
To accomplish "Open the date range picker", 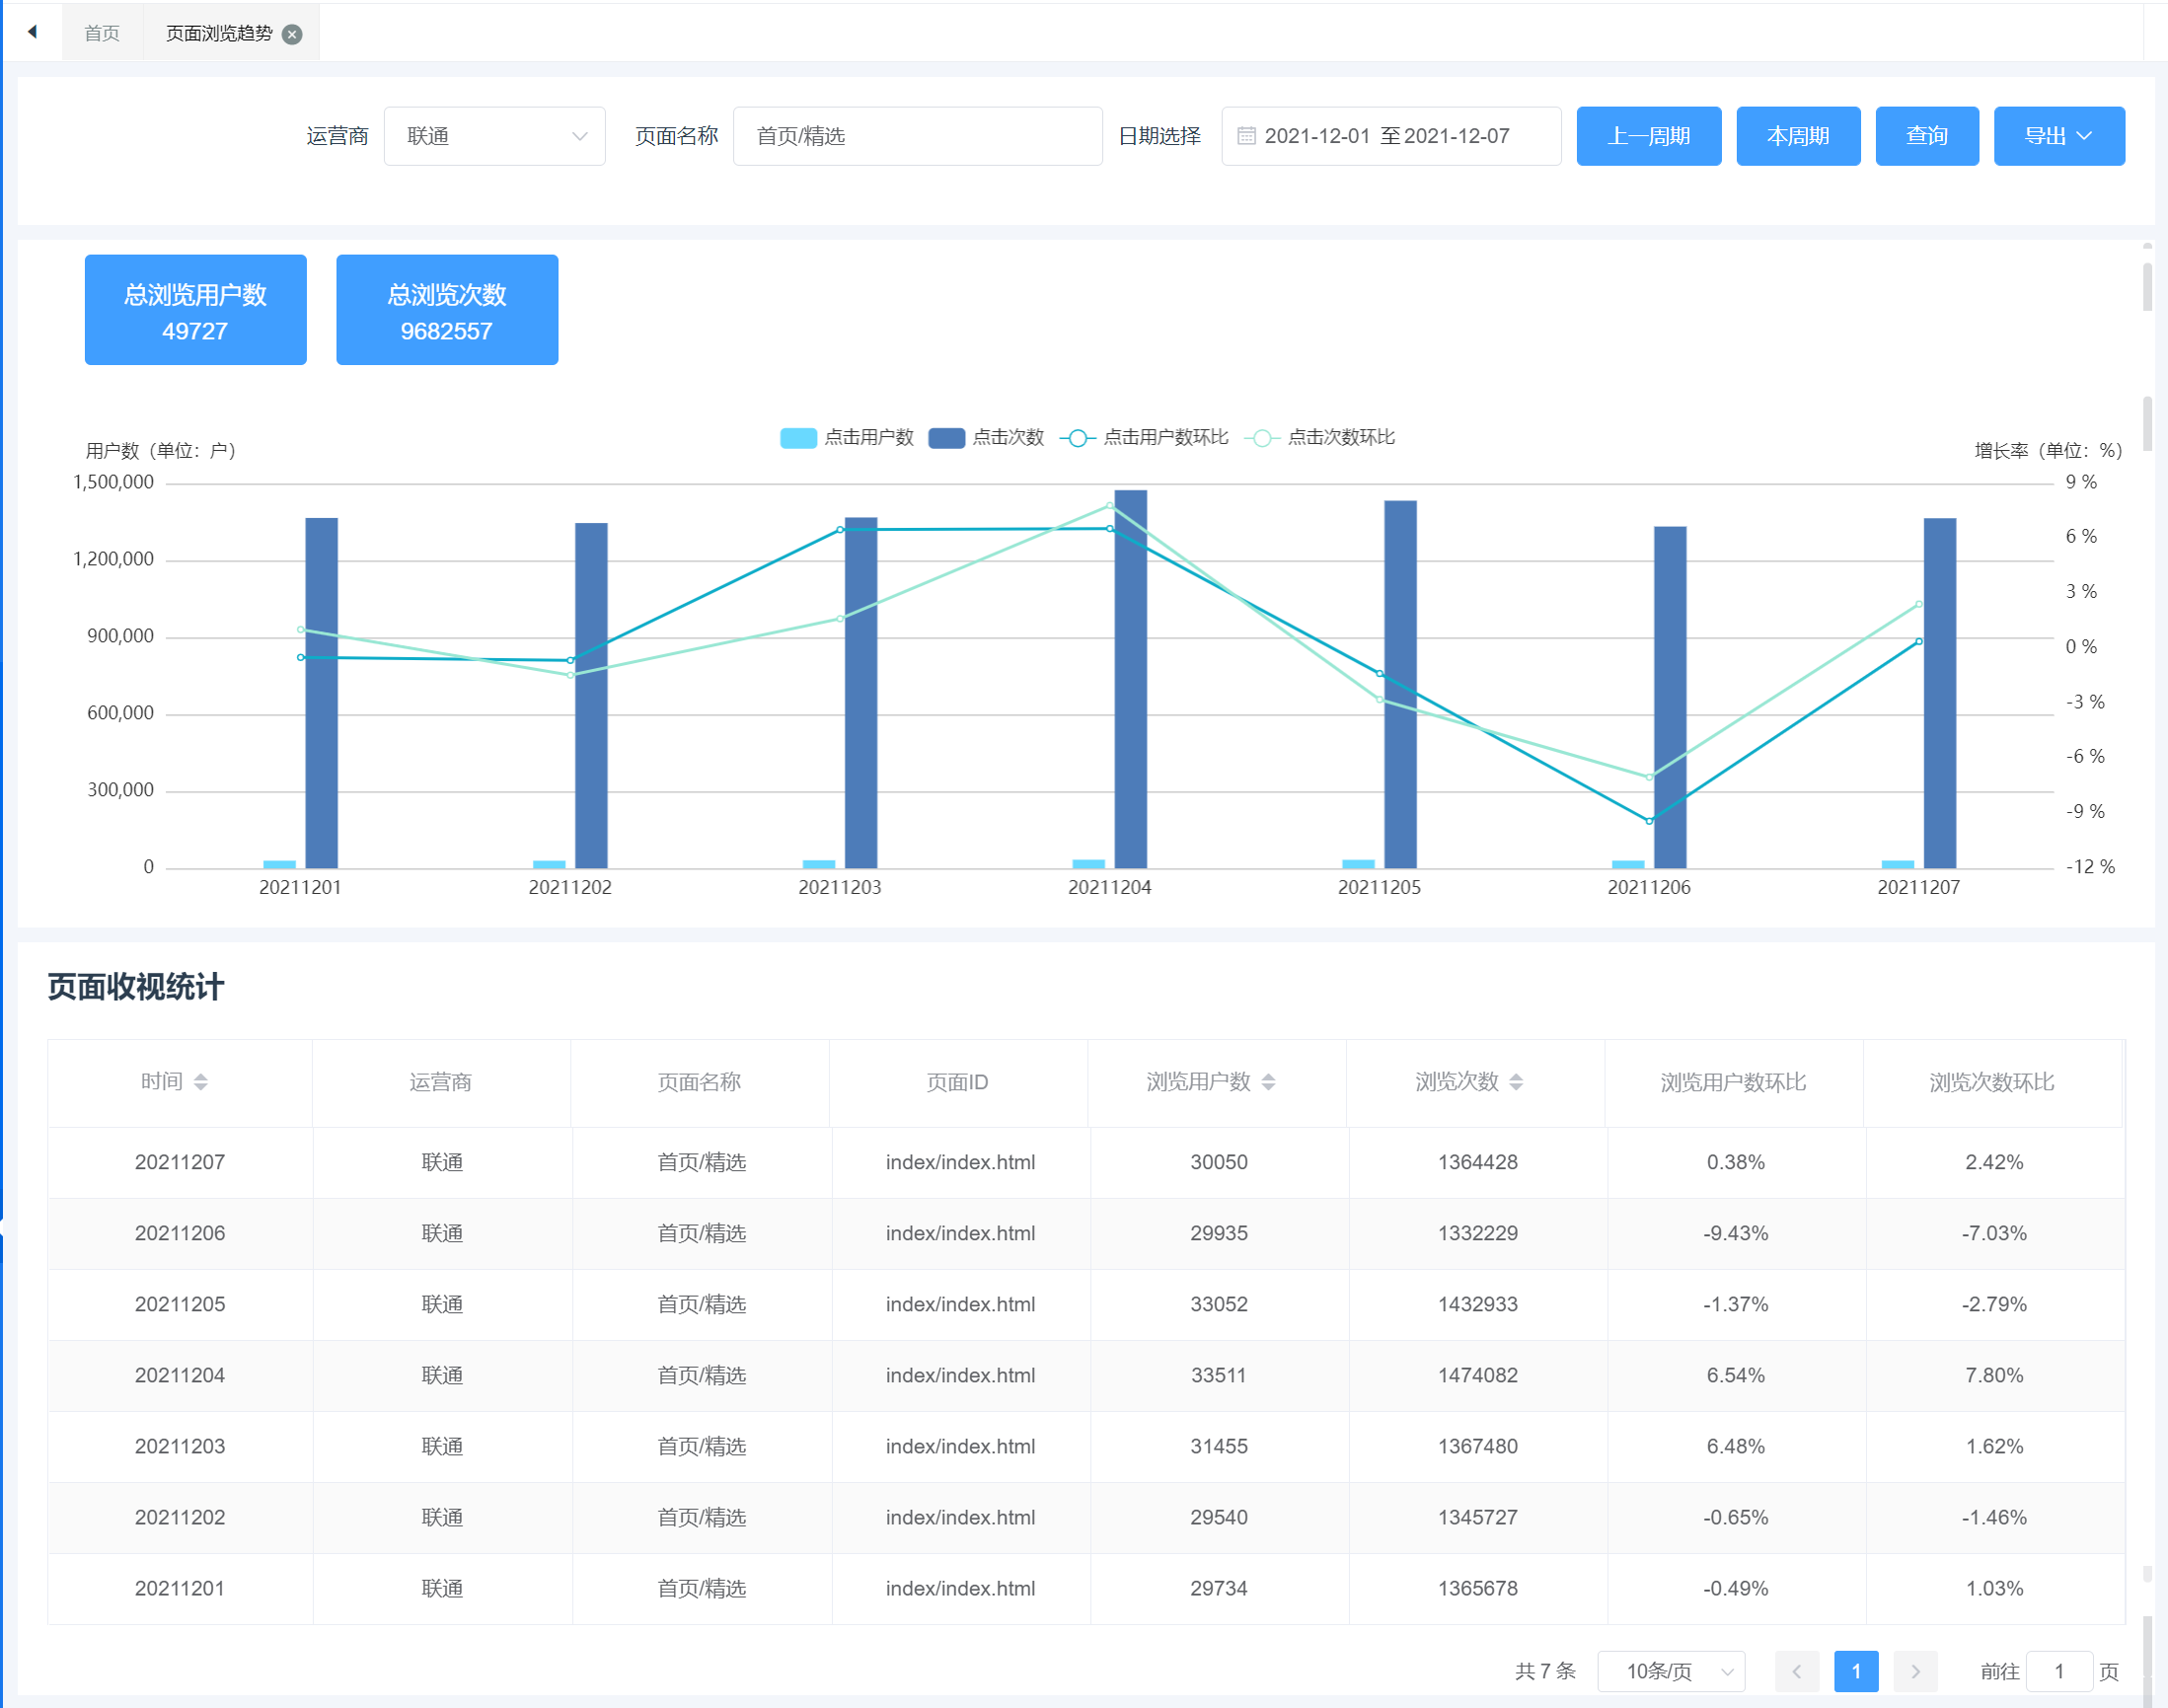I will [x=1391, y=136].
